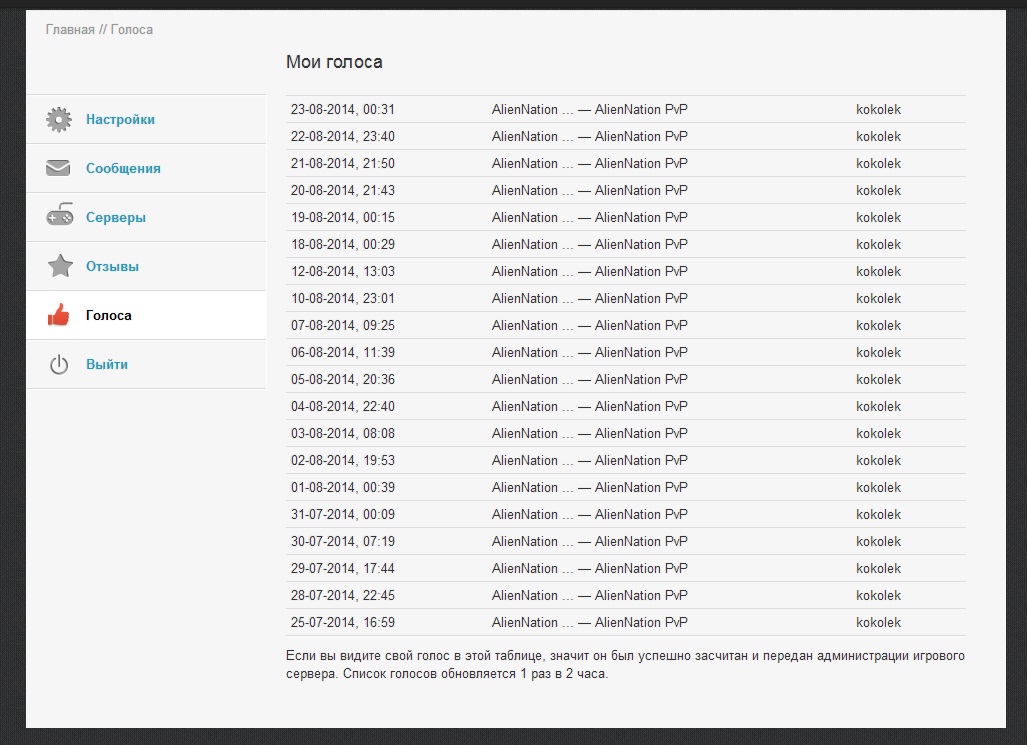Select the date 04-08-2014, 22:40
1027x745 pixels.
point(343,406)
